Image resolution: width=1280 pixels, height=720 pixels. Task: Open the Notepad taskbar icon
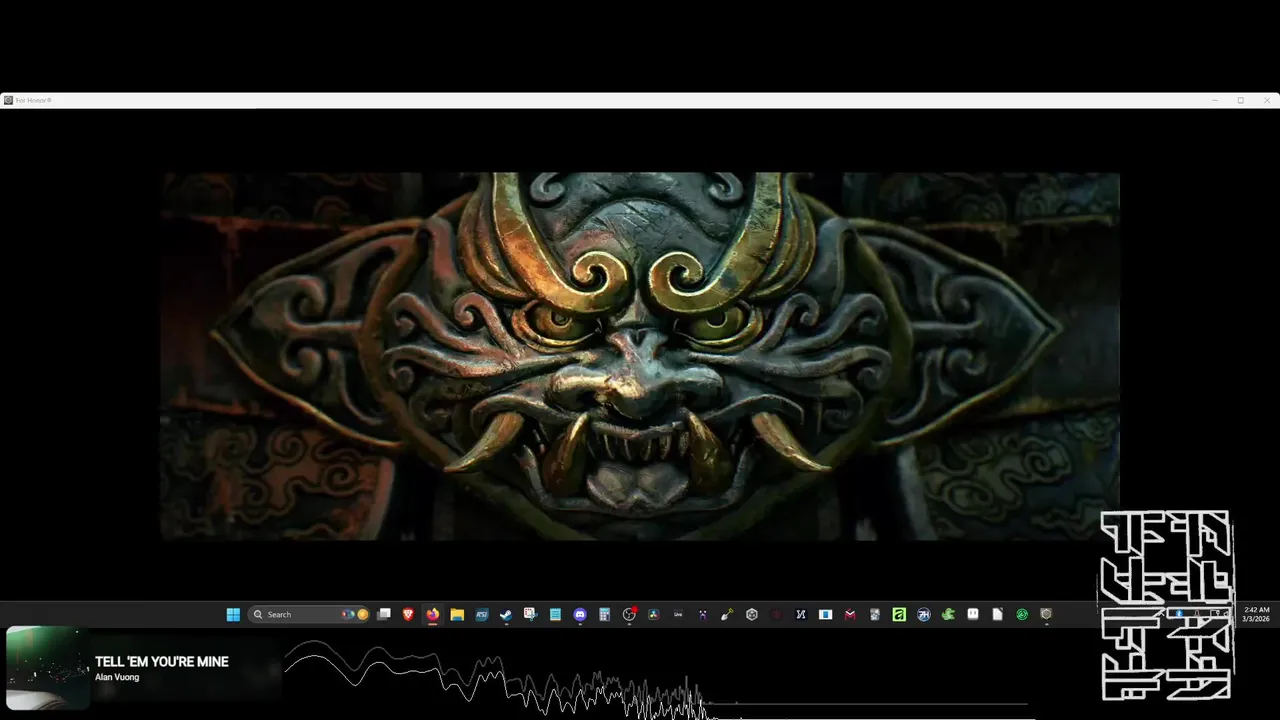coord(555,614)
